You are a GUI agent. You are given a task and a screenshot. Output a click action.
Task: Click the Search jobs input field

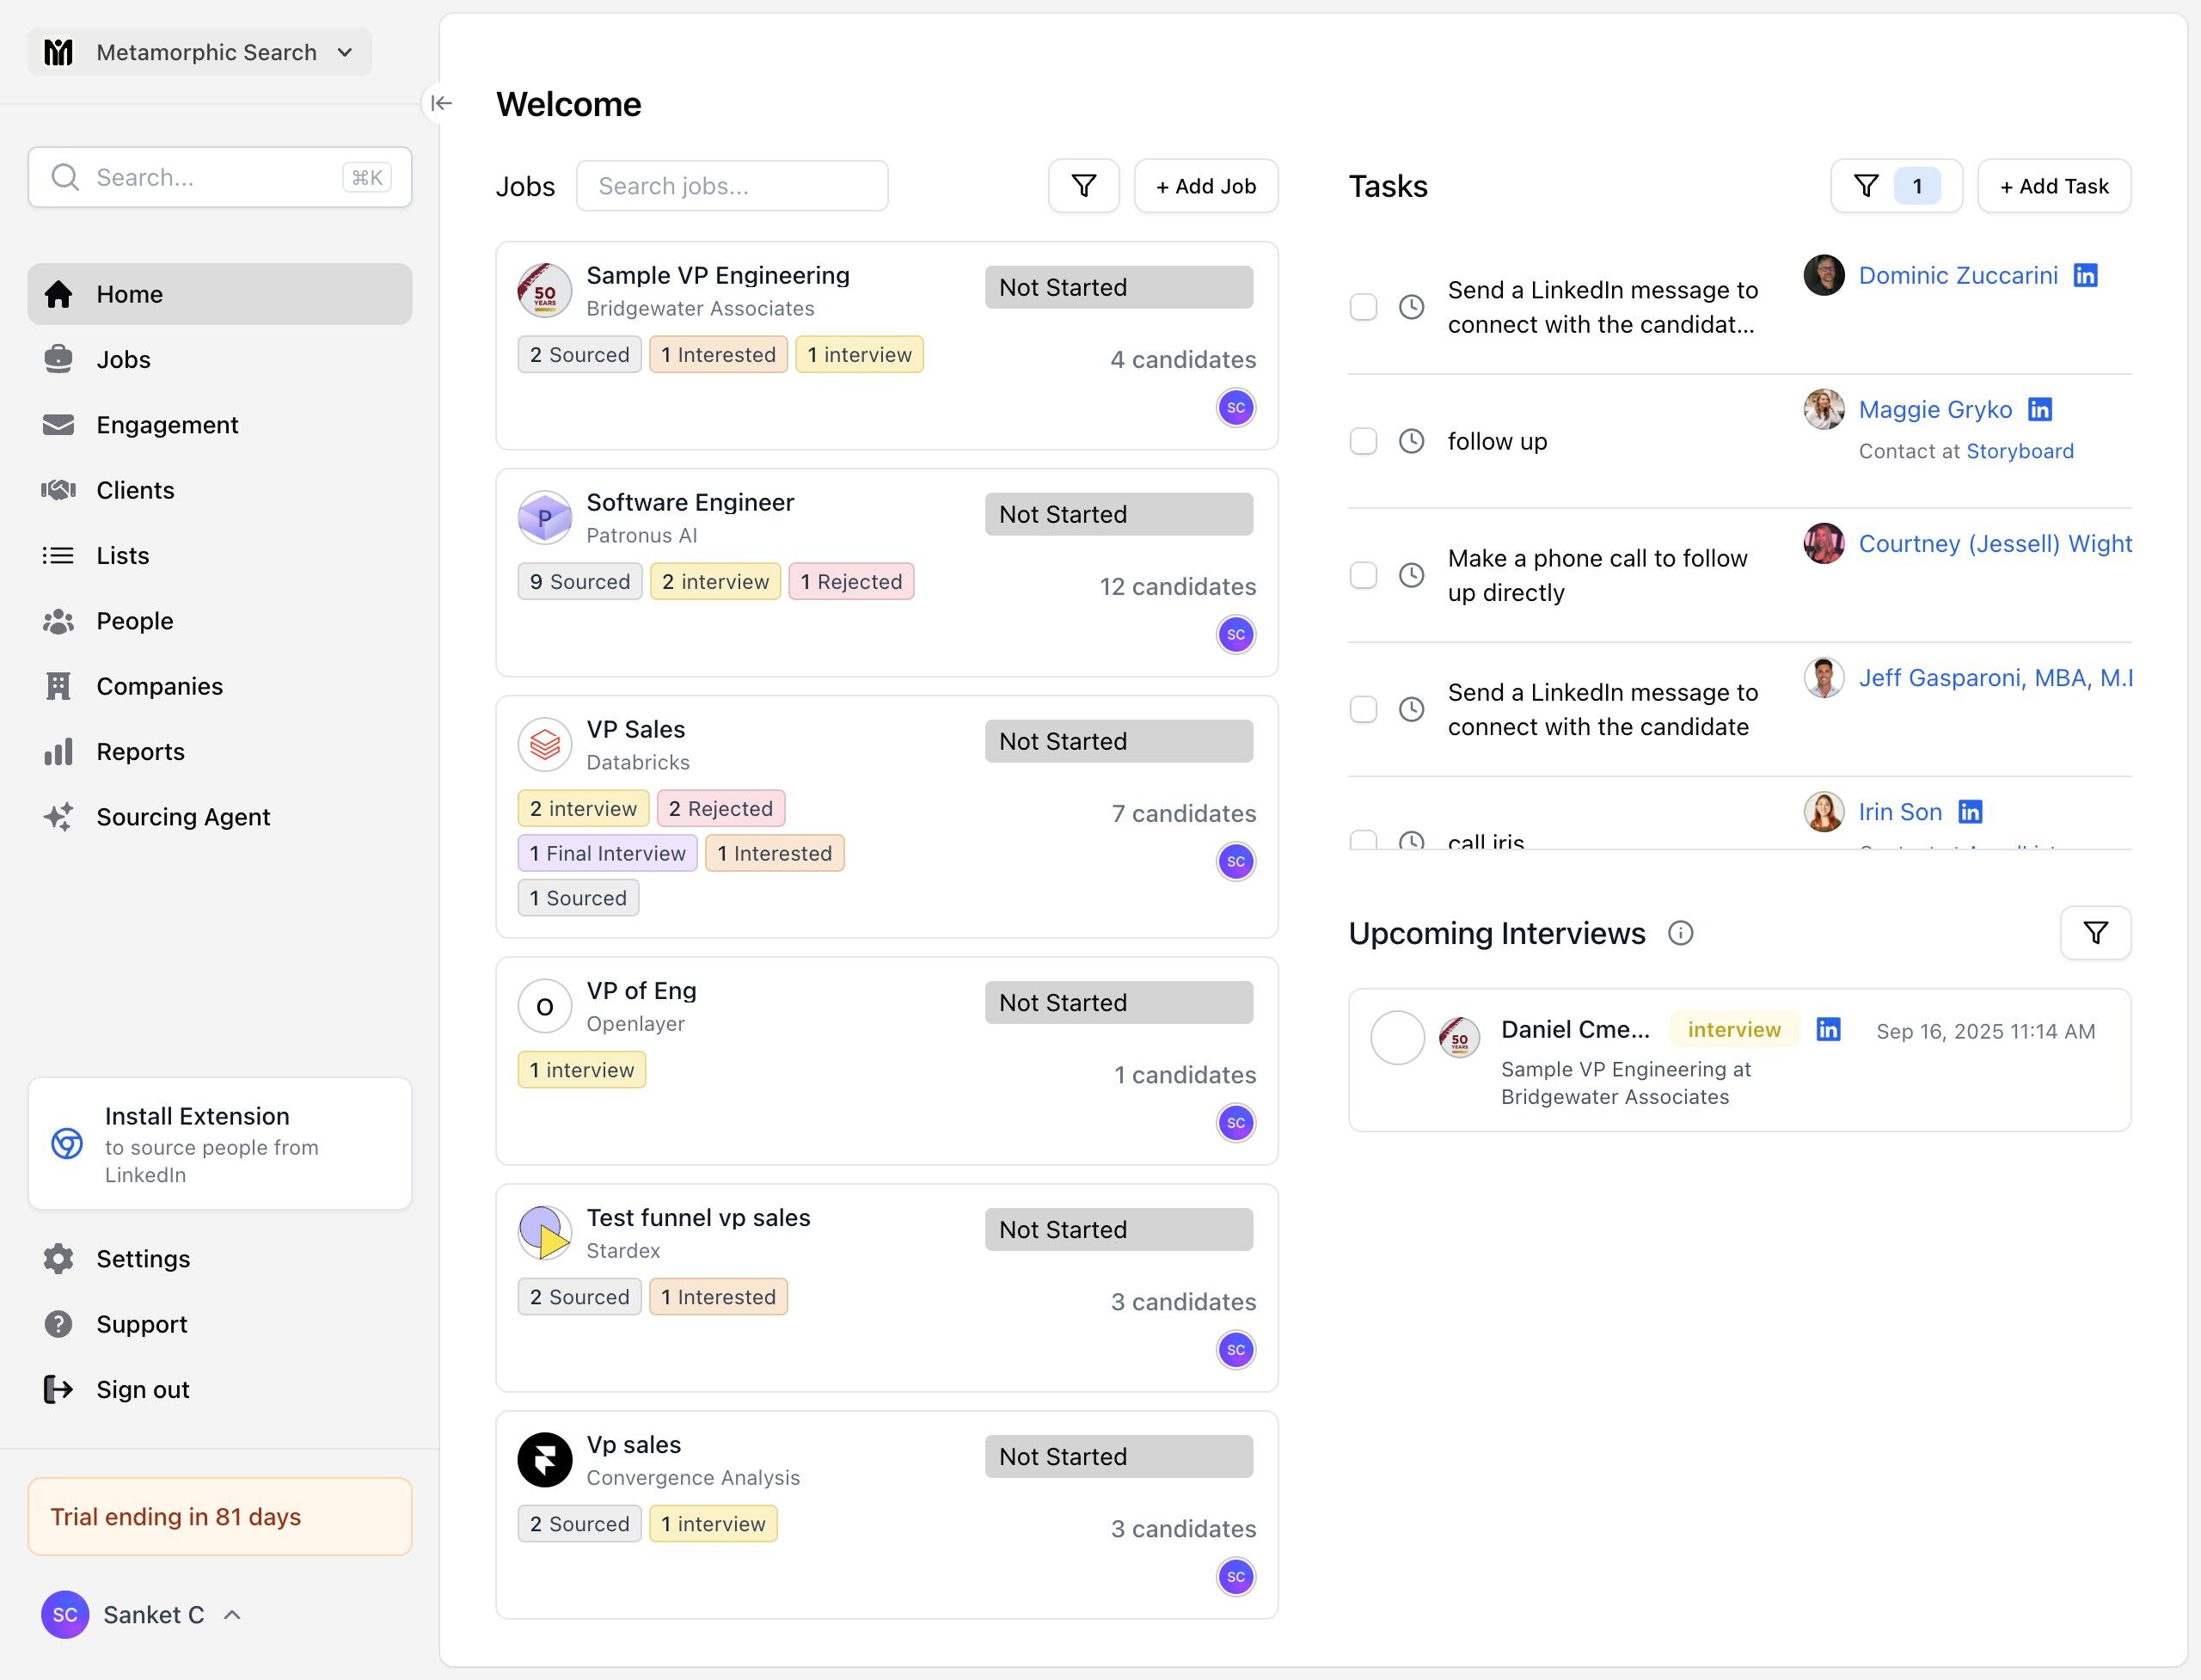[x=732, y=186]
